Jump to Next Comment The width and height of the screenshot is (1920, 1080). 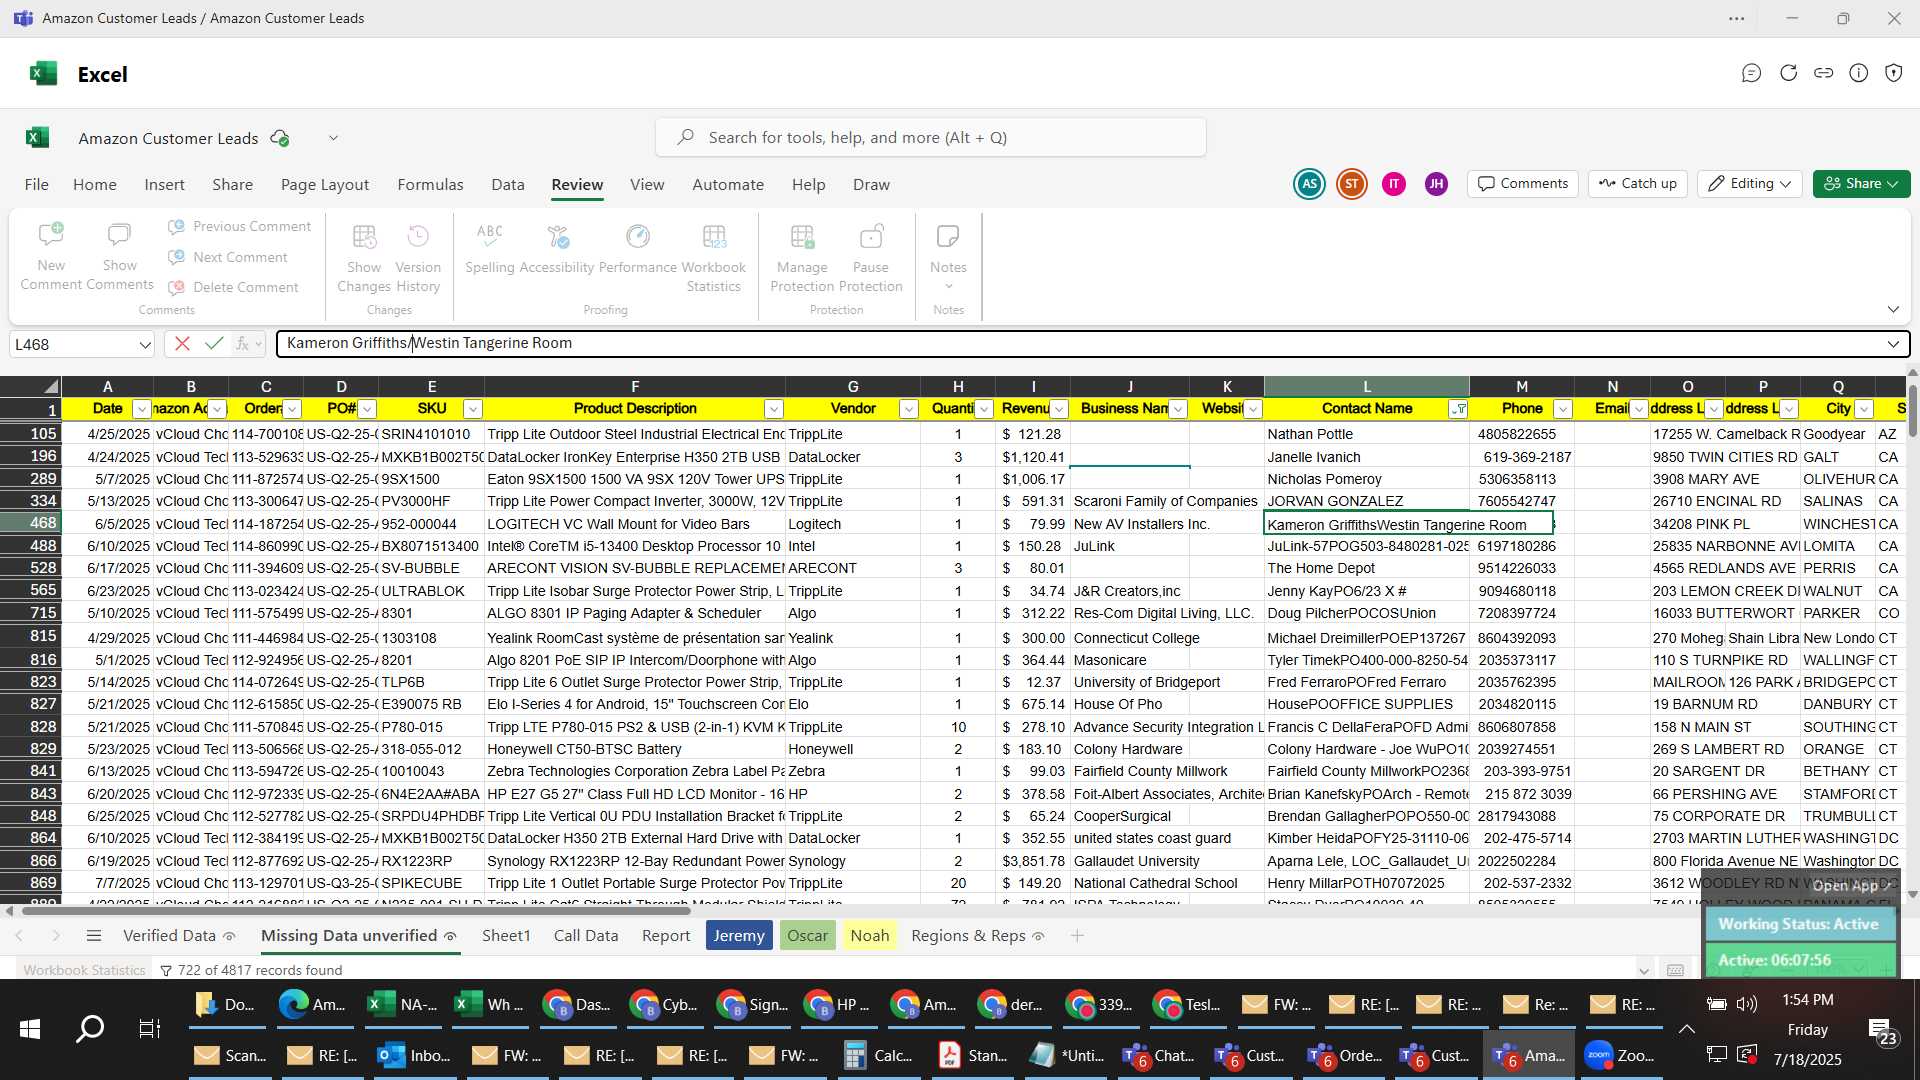229,257
